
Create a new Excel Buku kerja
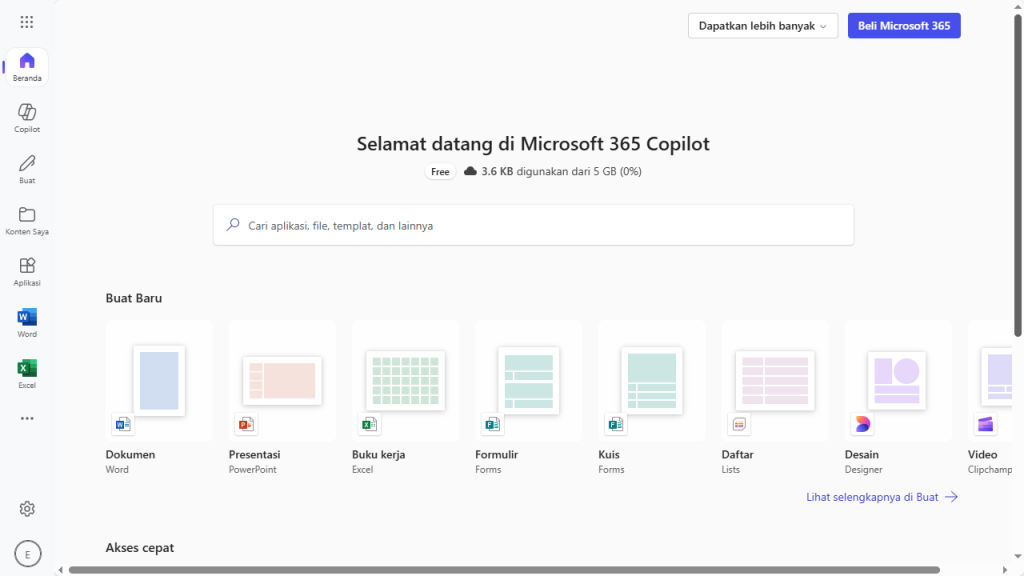point(405,381)
